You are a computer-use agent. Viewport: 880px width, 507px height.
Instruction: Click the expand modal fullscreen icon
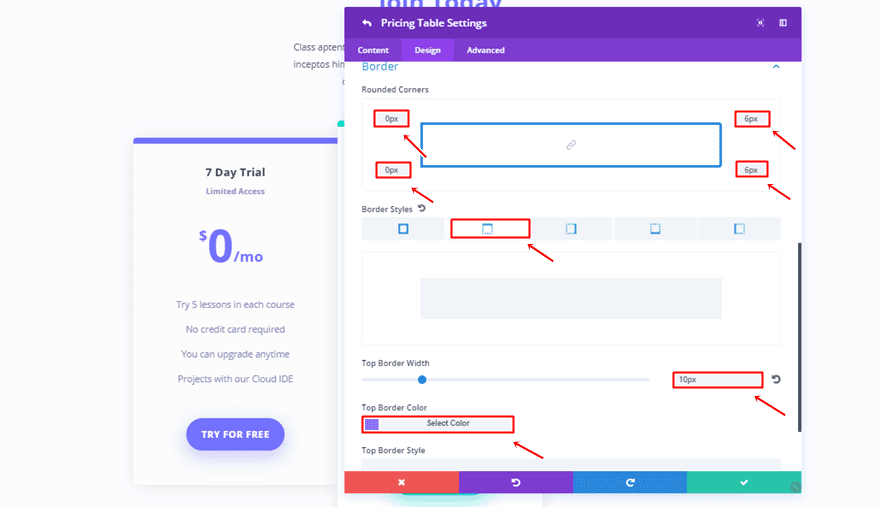click(760, 23)
